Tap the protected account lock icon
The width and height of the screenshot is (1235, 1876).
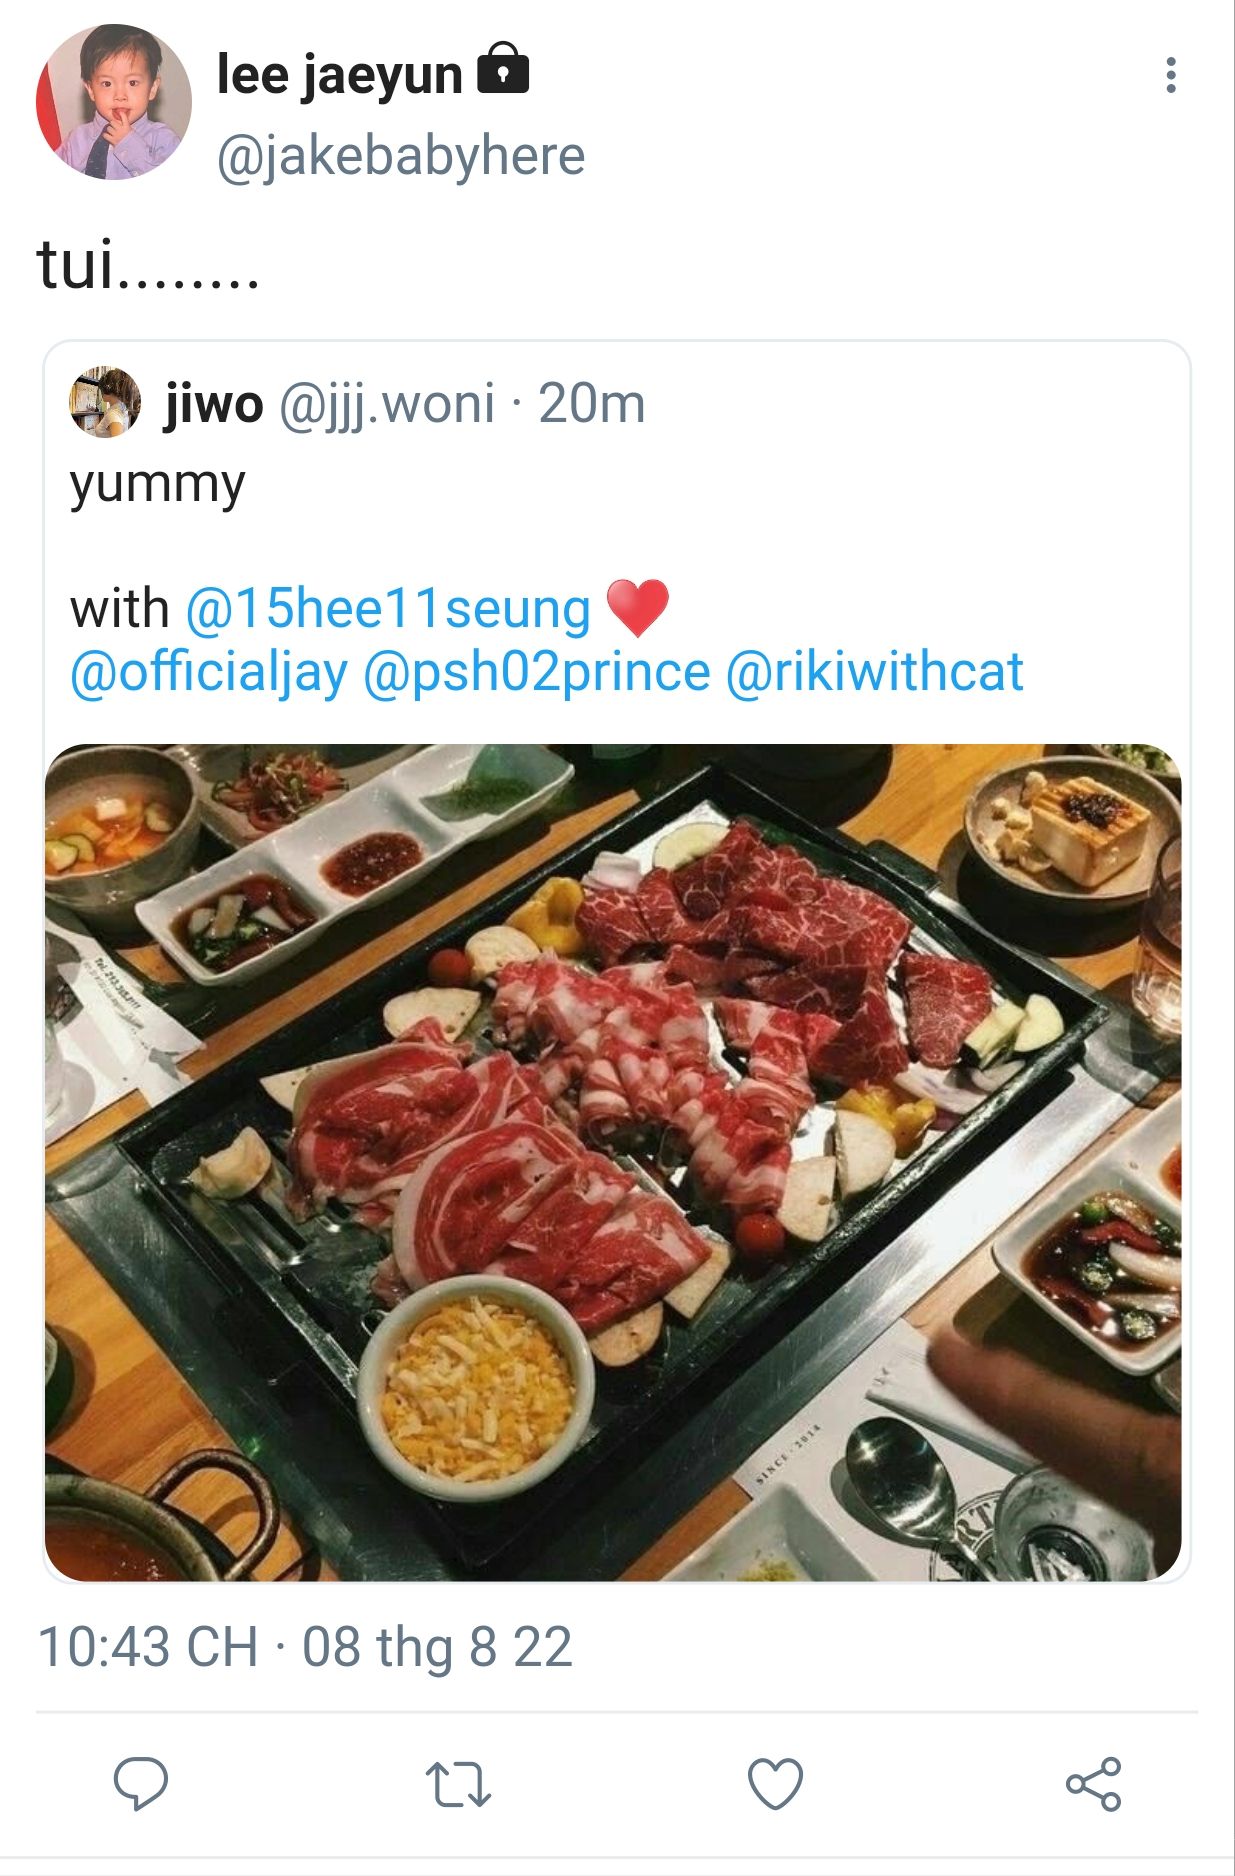pyautogui.click(x=503, y=70)
